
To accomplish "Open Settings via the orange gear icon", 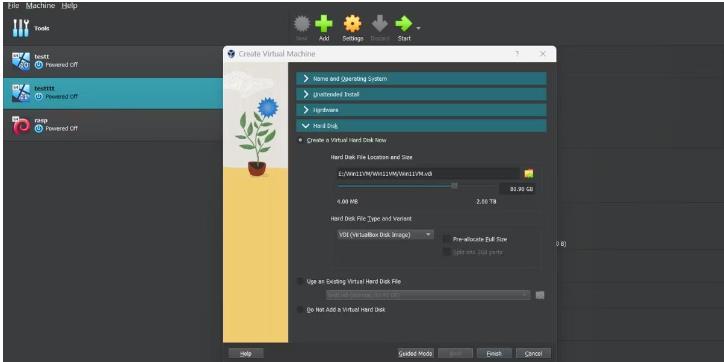I will [352, 24].
